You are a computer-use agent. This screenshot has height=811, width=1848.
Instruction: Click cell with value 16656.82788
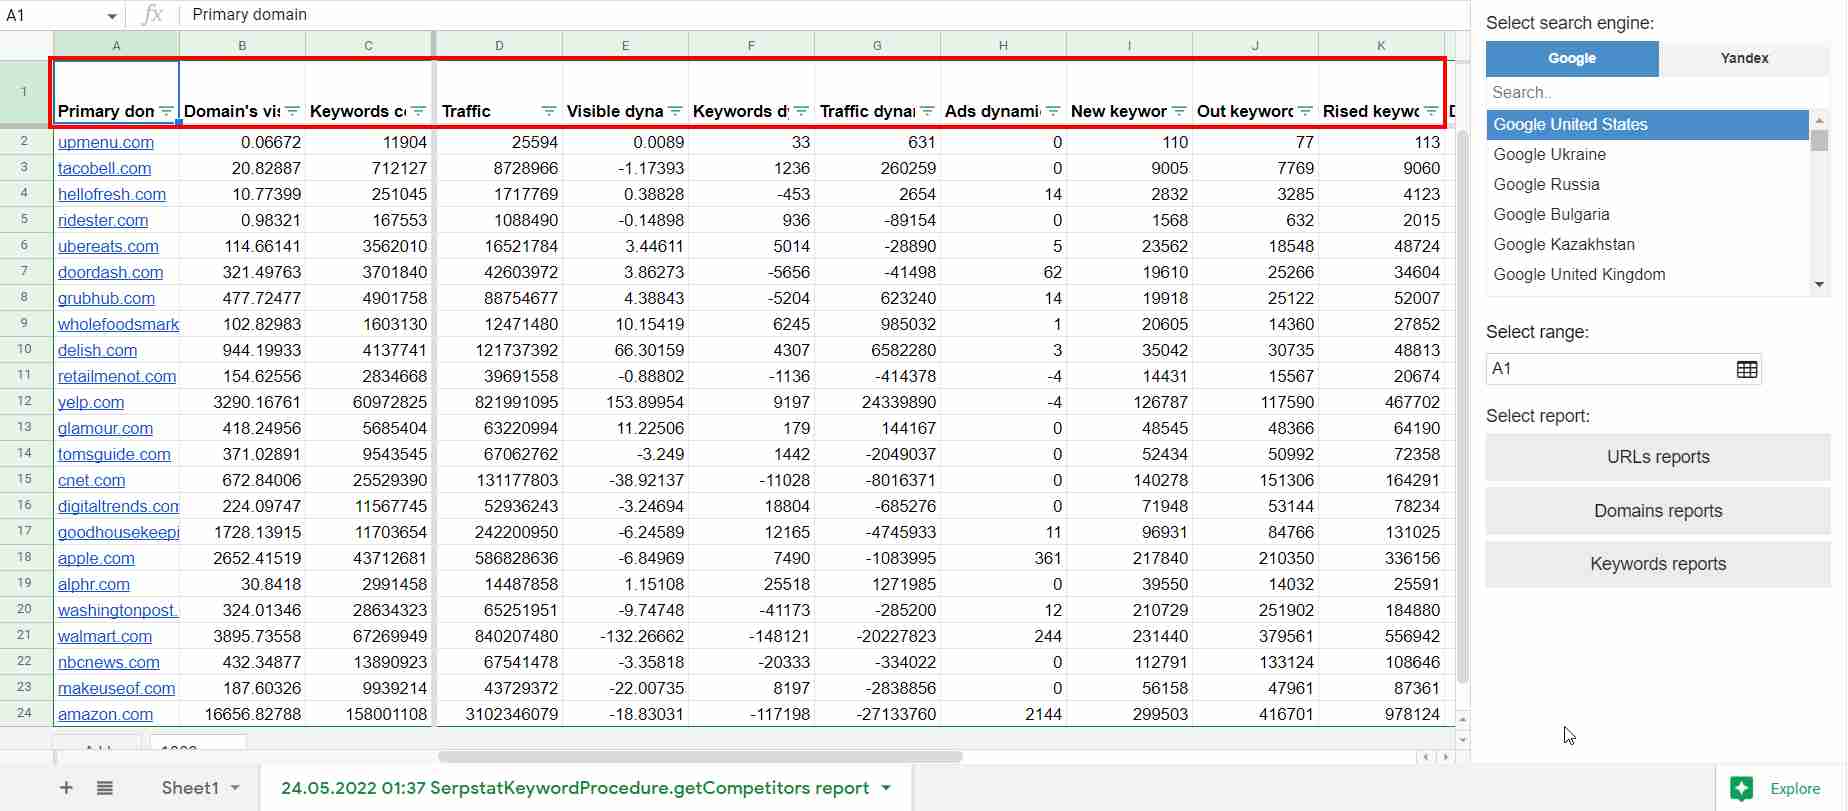[x=242, y=714]
